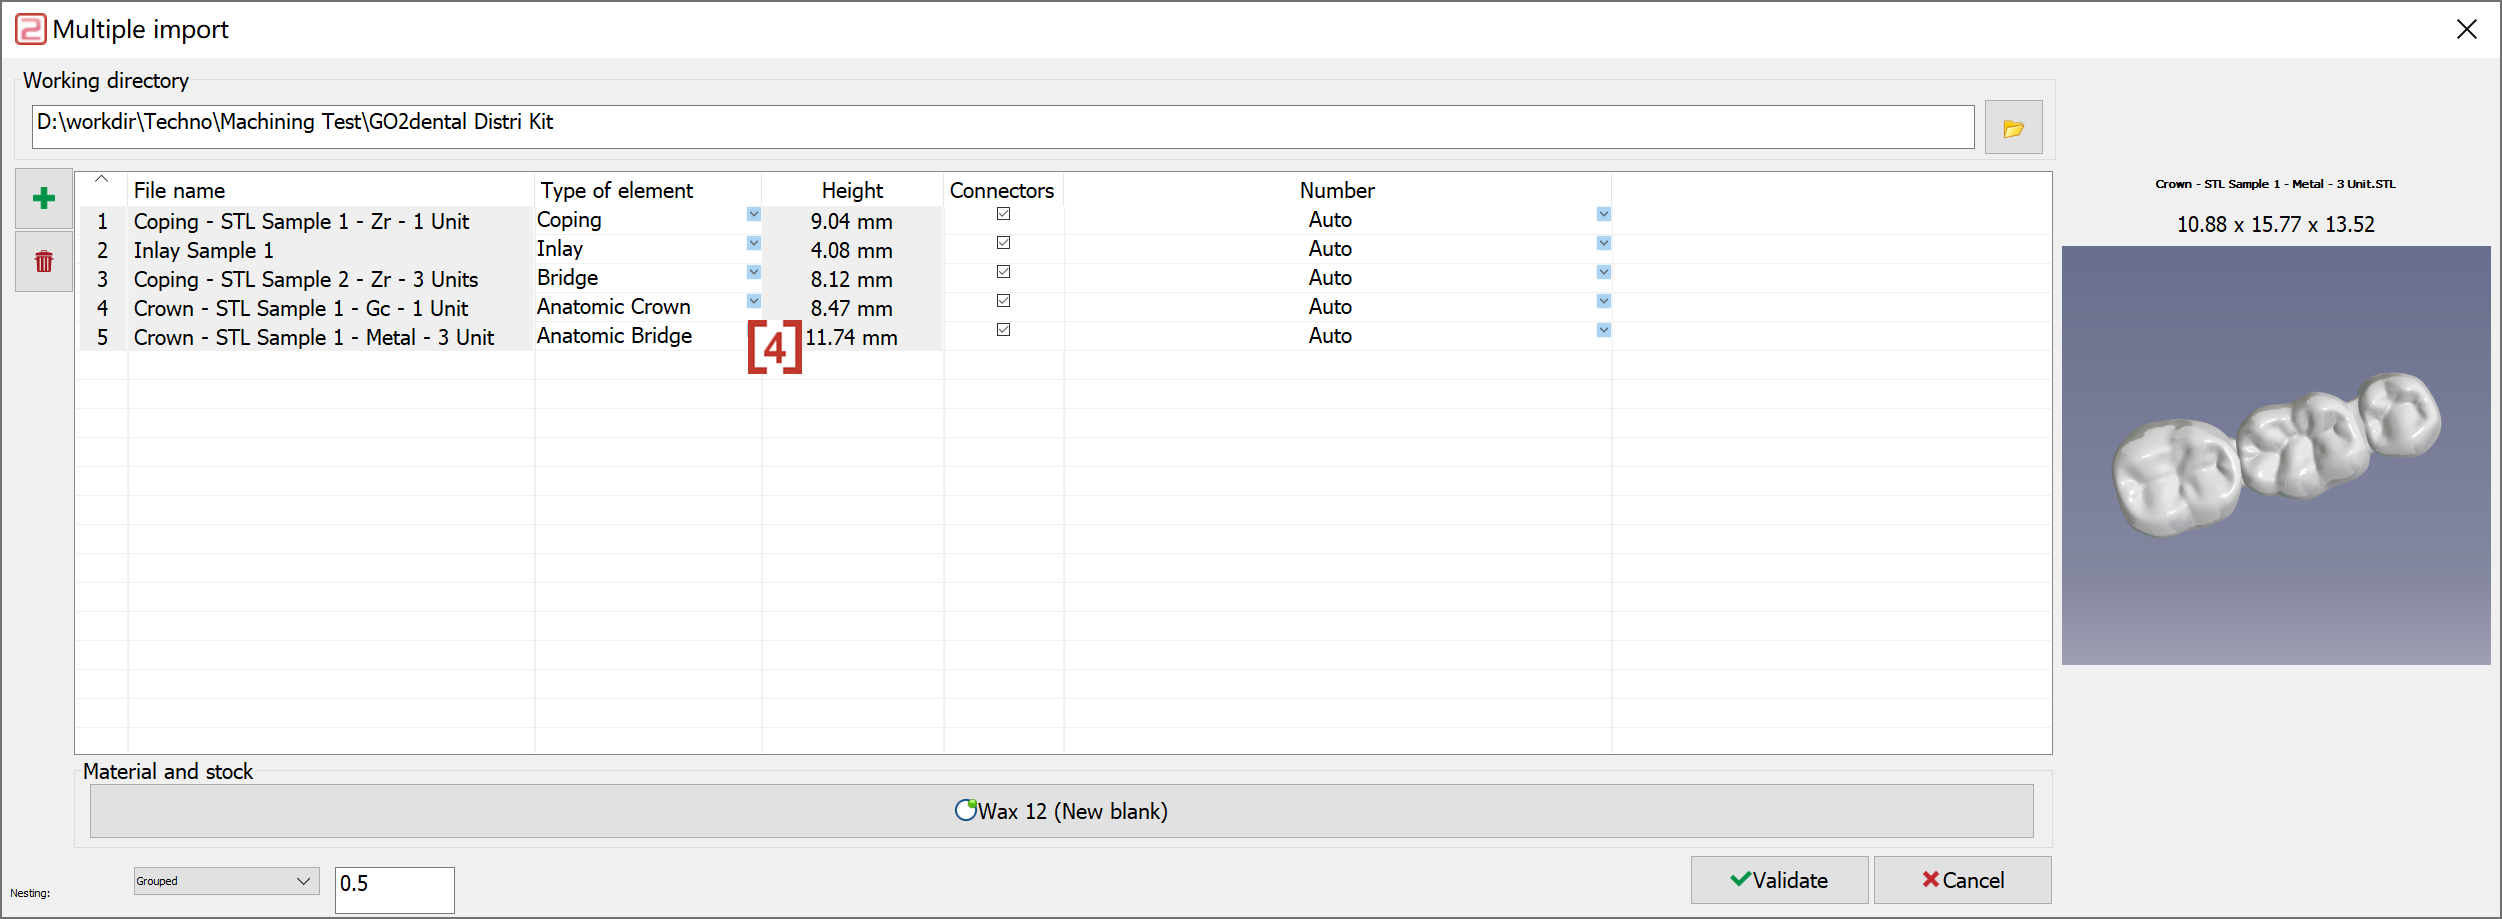Click the Validate button
The height and width of the screenshot is (919, 2502).
pos(1779,880)
